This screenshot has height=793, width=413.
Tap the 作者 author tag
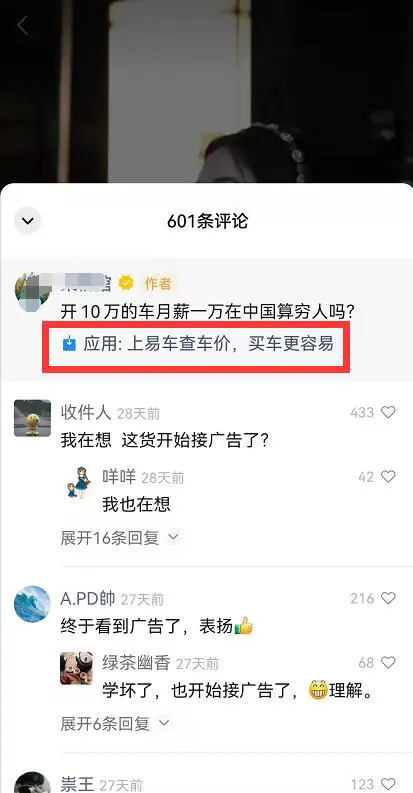pos(158,283)
